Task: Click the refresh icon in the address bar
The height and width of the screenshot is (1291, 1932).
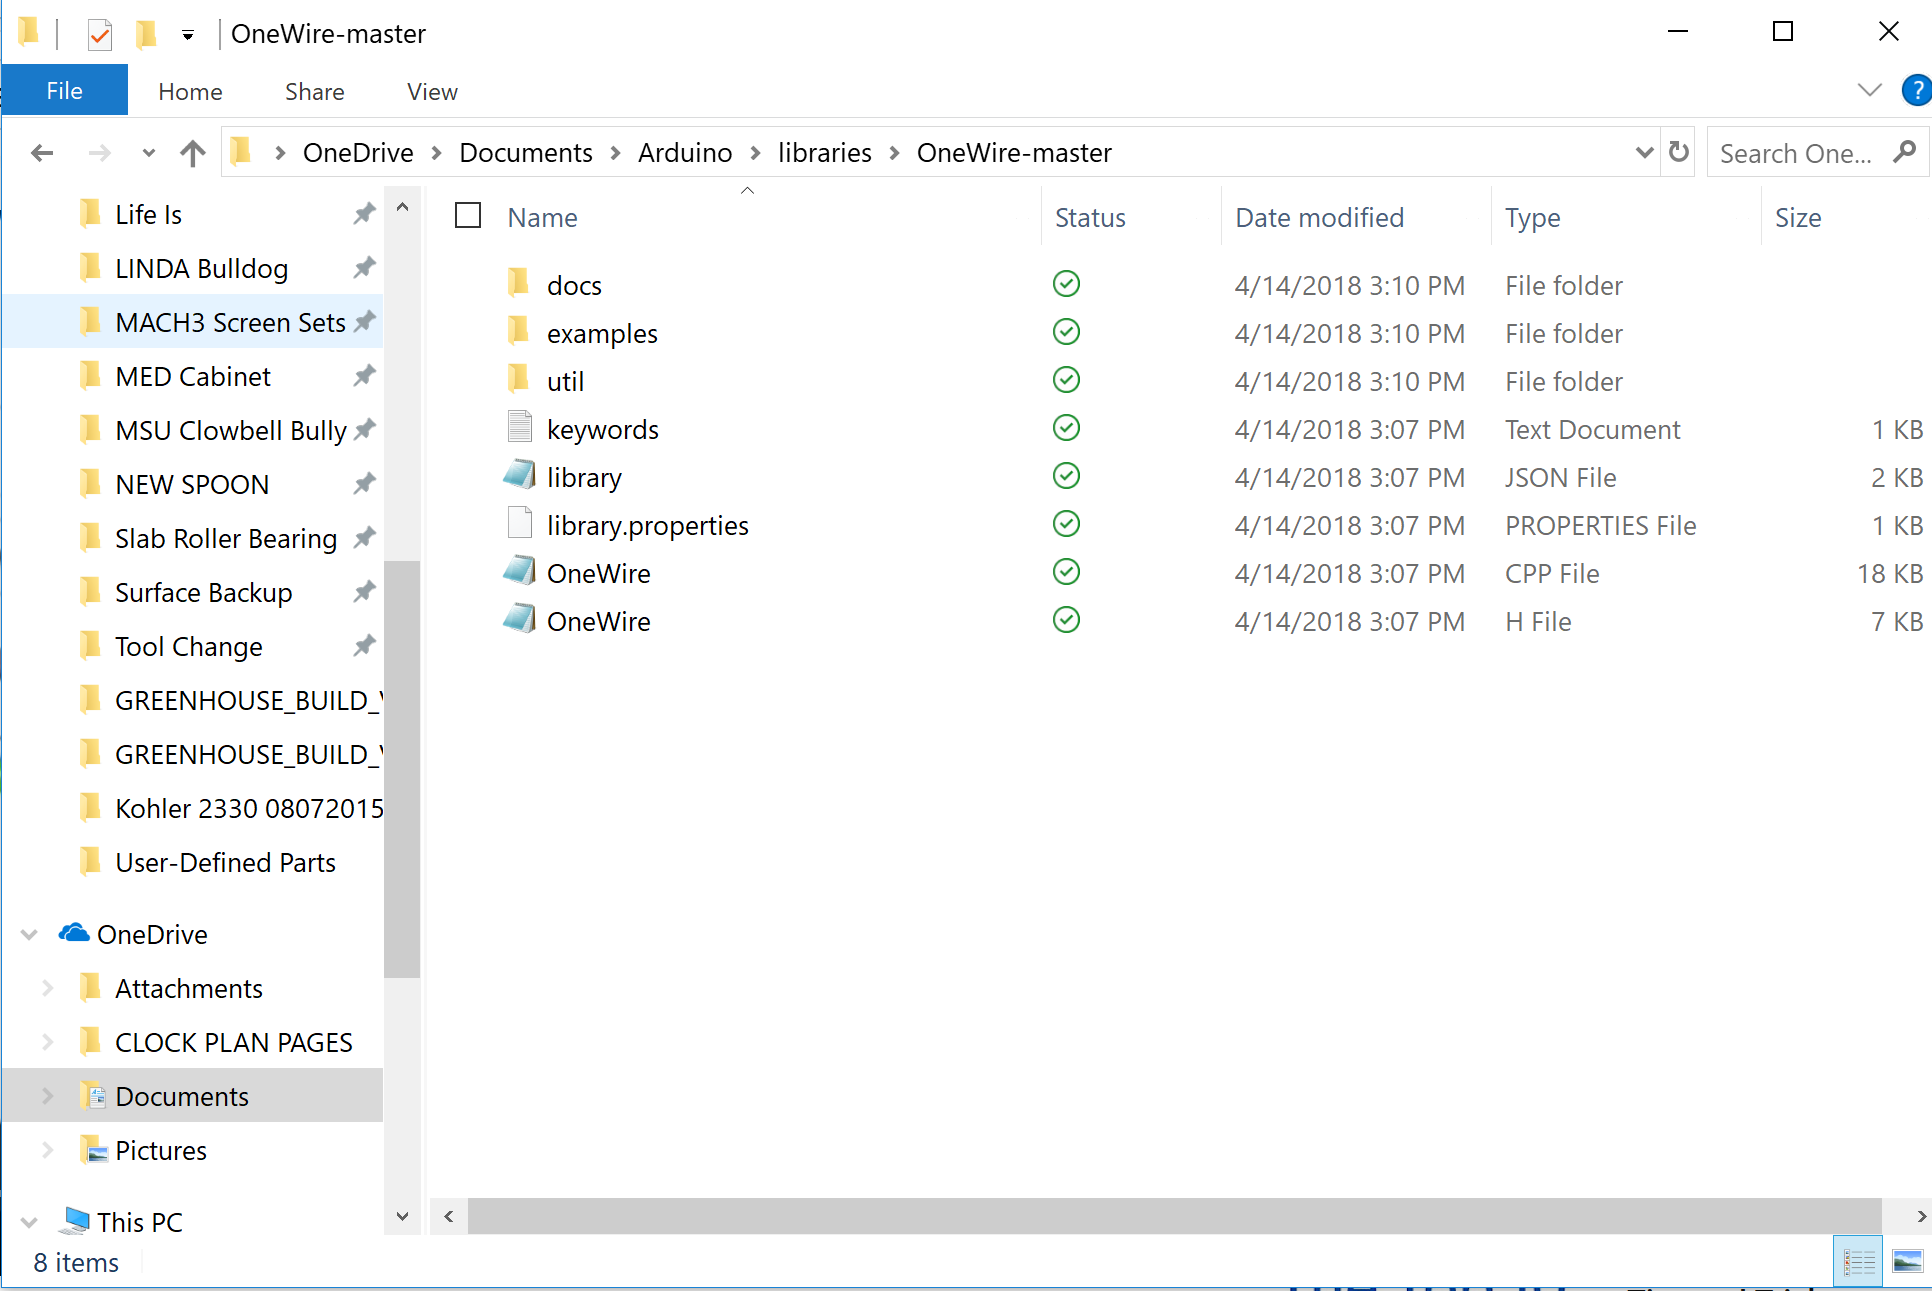Action: (x=1678, y=152)
